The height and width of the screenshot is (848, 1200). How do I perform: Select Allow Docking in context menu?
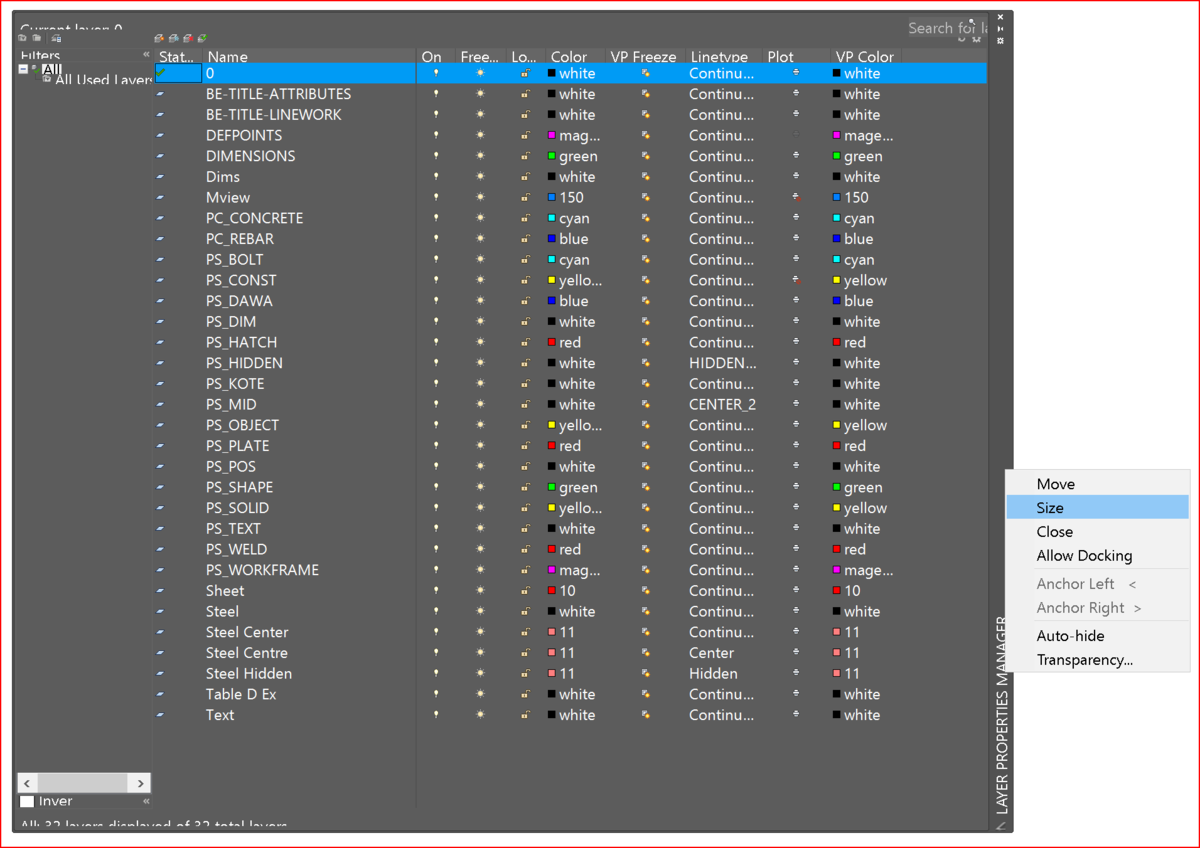tap(1098, 556)
